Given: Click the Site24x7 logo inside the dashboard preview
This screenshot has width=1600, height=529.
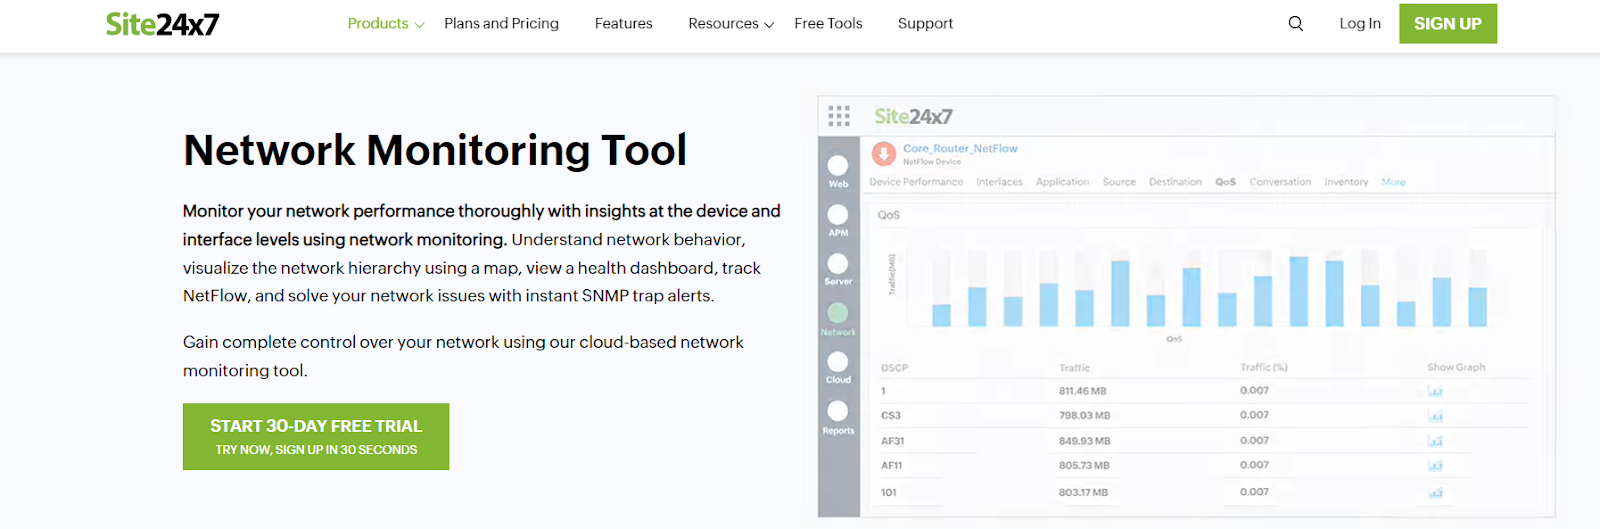Looking at the screenshot, I should point(913,116).
